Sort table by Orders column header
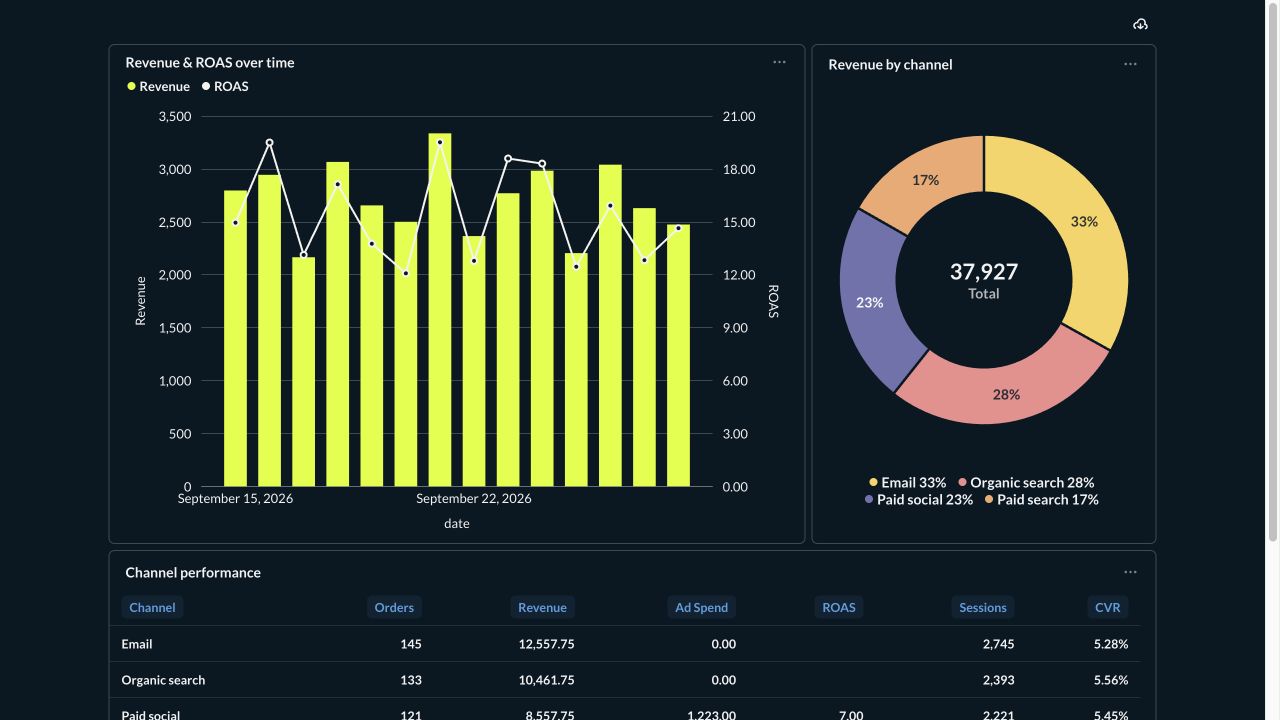Image resolution: width=1280 pixels, height=720 pixels. (x=394, y=607)
